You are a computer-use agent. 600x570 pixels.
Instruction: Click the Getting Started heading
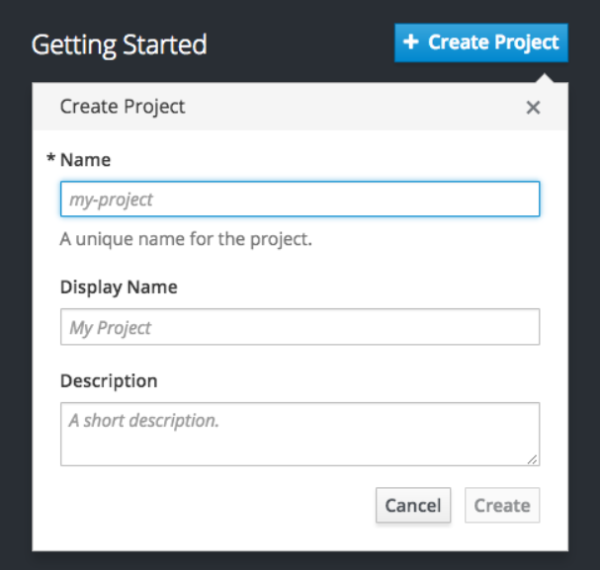click(119, 45)
